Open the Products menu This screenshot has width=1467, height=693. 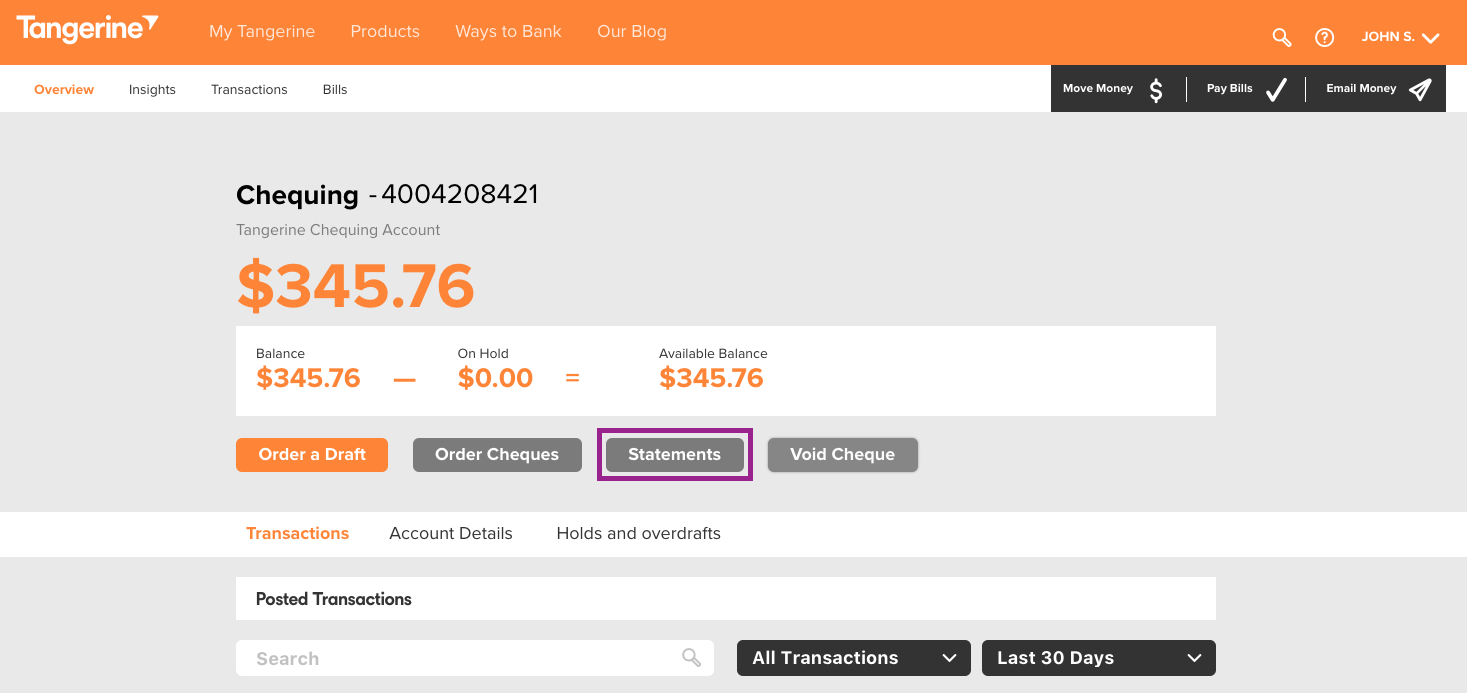pyautogui.click(x=385, y=31)
